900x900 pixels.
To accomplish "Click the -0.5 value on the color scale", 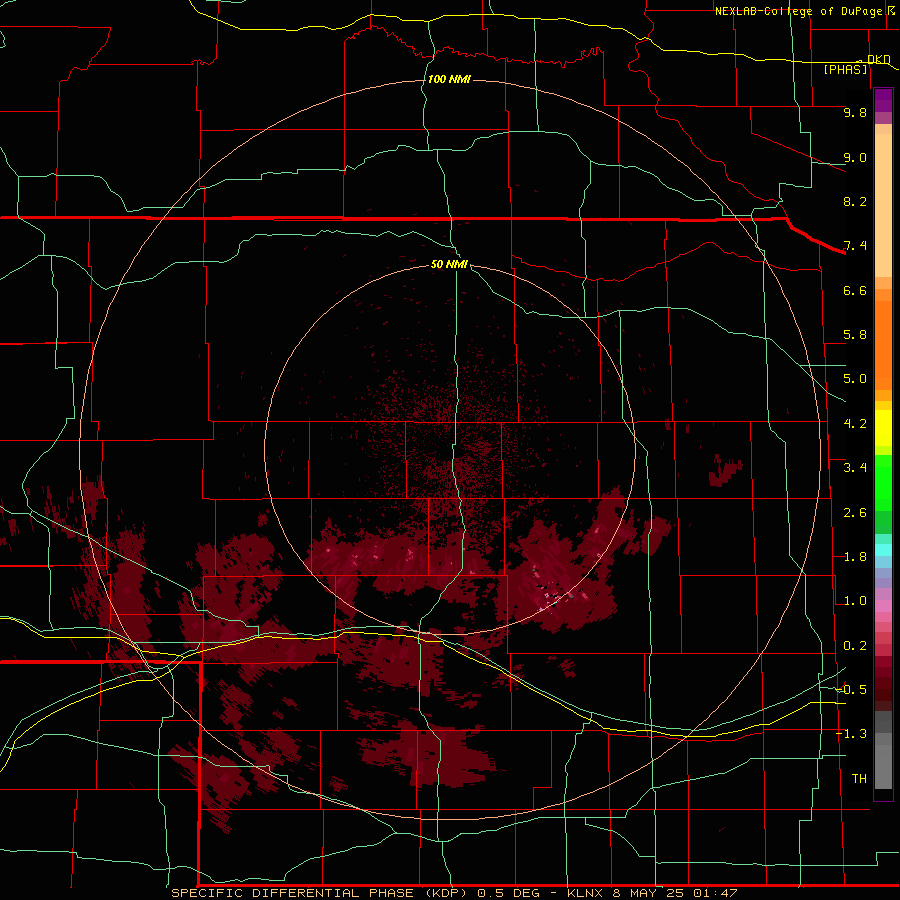I will coord(852,690).
